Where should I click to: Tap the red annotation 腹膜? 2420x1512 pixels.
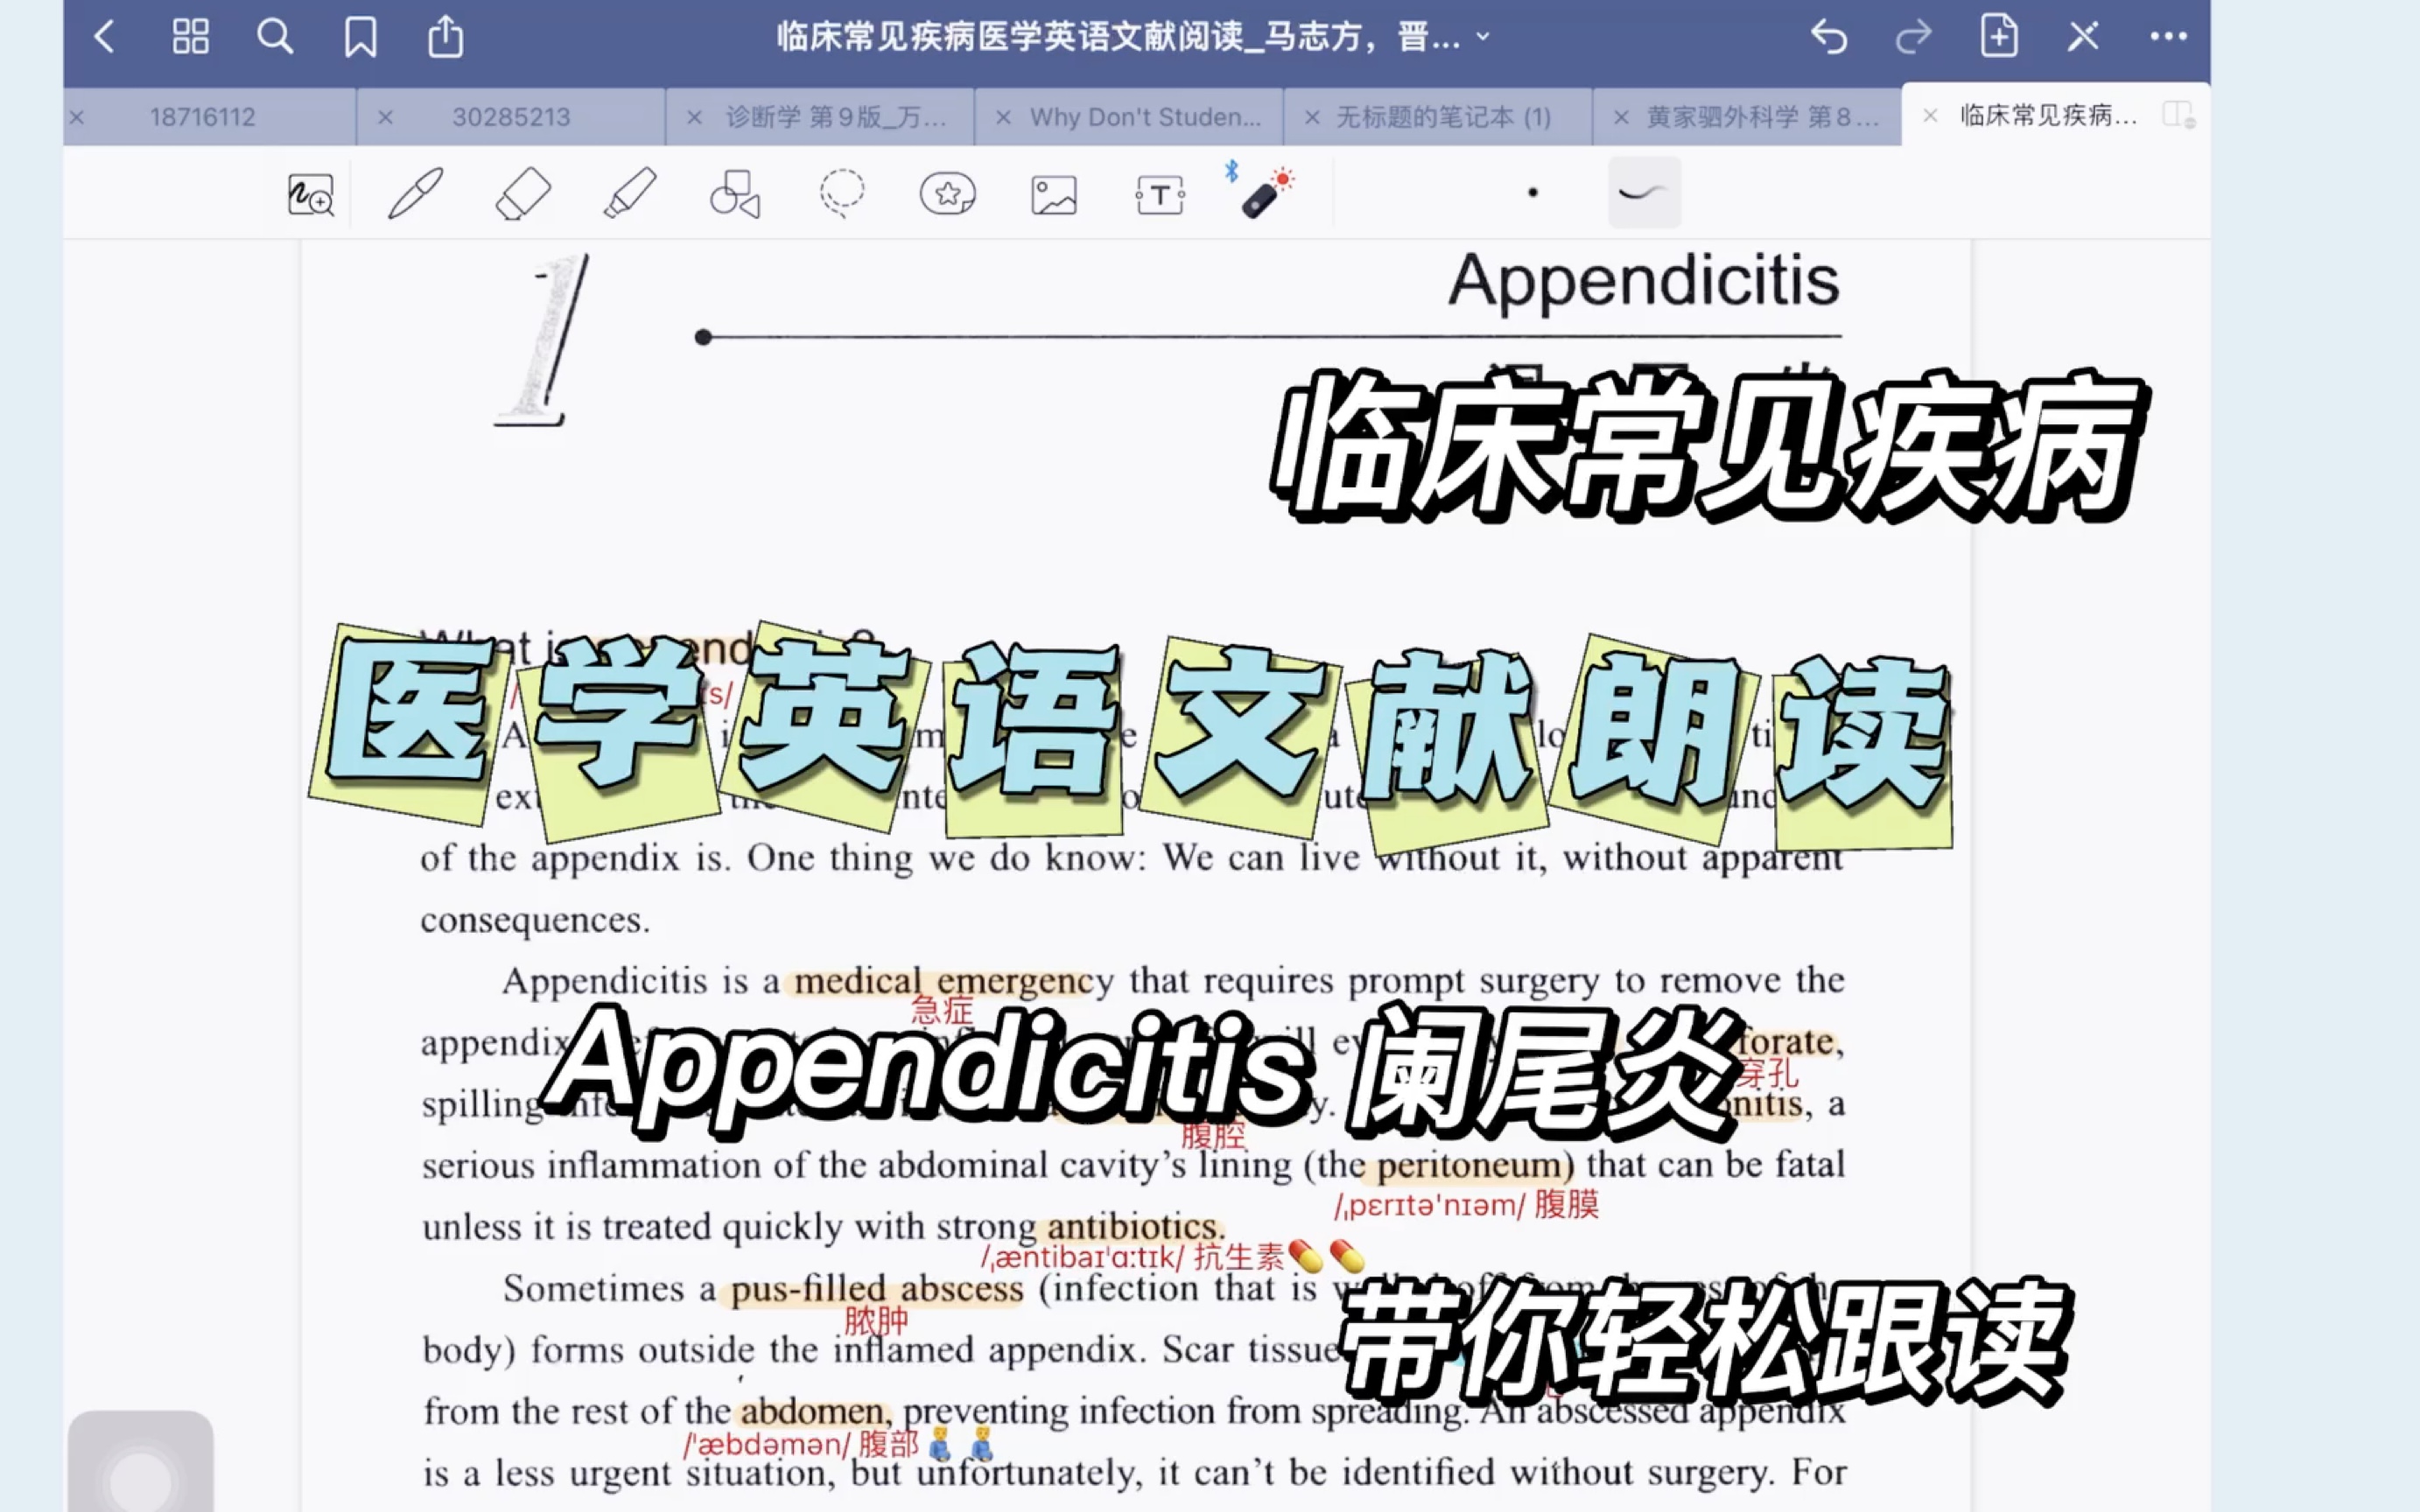click(1567, 1204)
